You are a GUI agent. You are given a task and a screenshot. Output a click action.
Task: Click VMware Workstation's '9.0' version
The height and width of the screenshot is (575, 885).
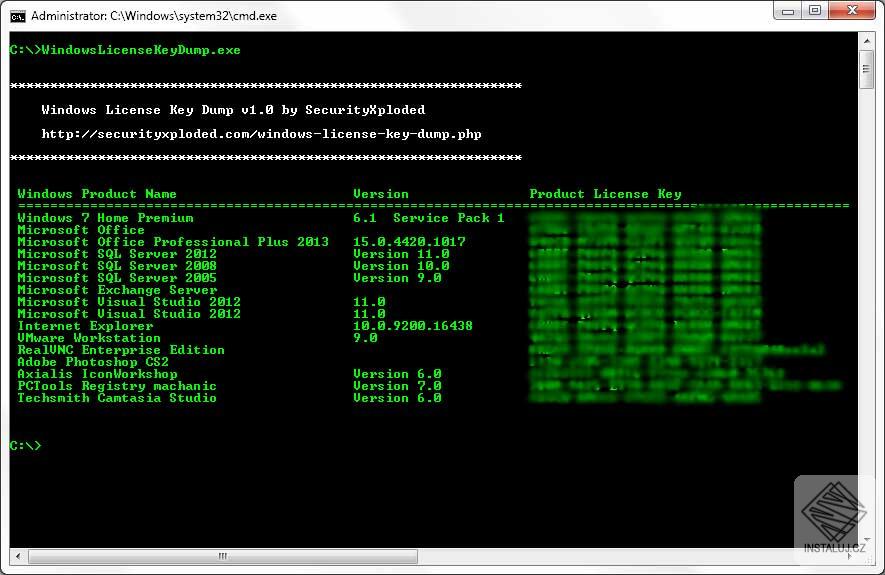(x=365, y=338)
